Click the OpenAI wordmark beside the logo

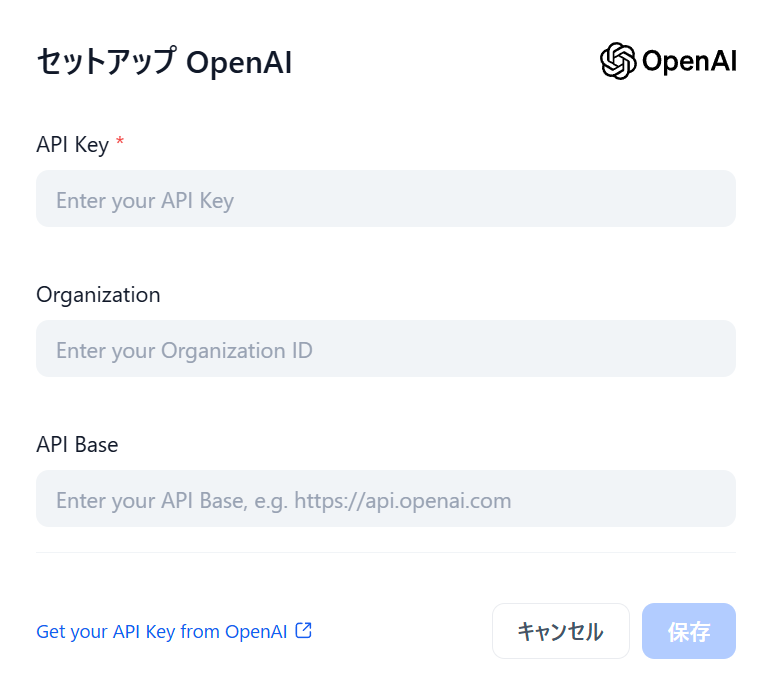coord(689,61)
